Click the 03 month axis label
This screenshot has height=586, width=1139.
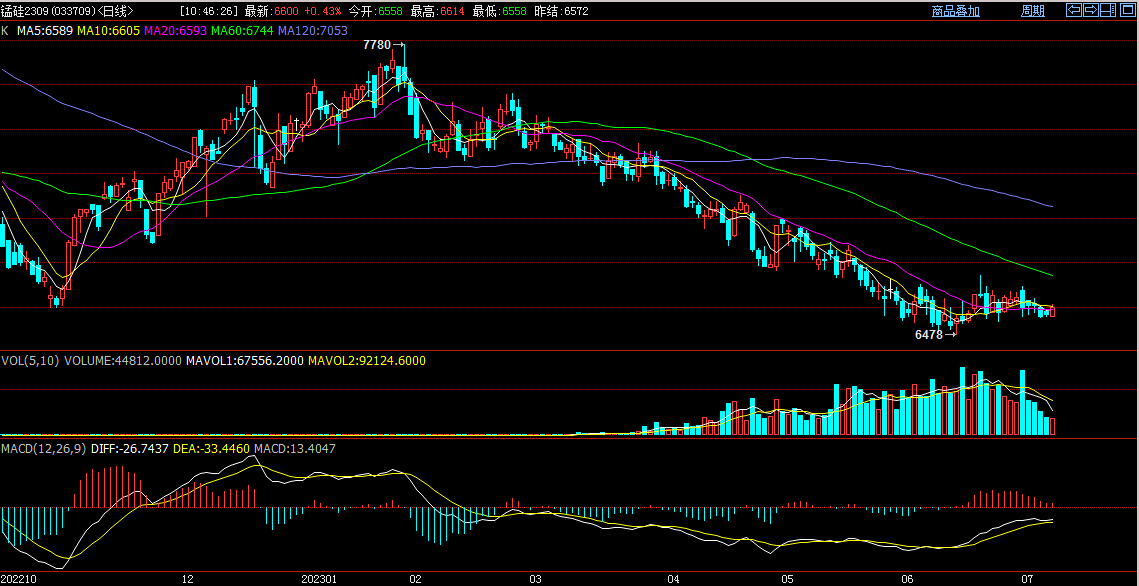536,579
